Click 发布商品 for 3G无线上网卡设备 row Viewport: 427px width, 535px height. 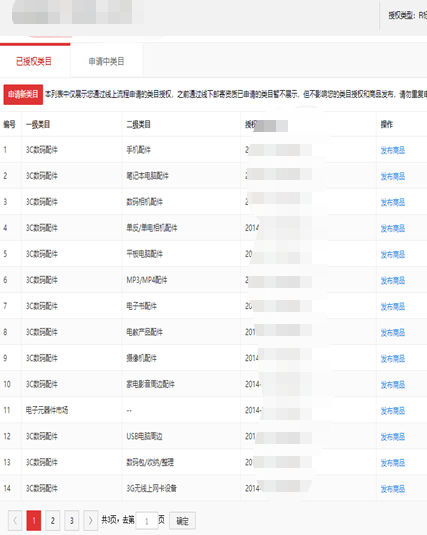pyautogui.click(x=393, y=489)
